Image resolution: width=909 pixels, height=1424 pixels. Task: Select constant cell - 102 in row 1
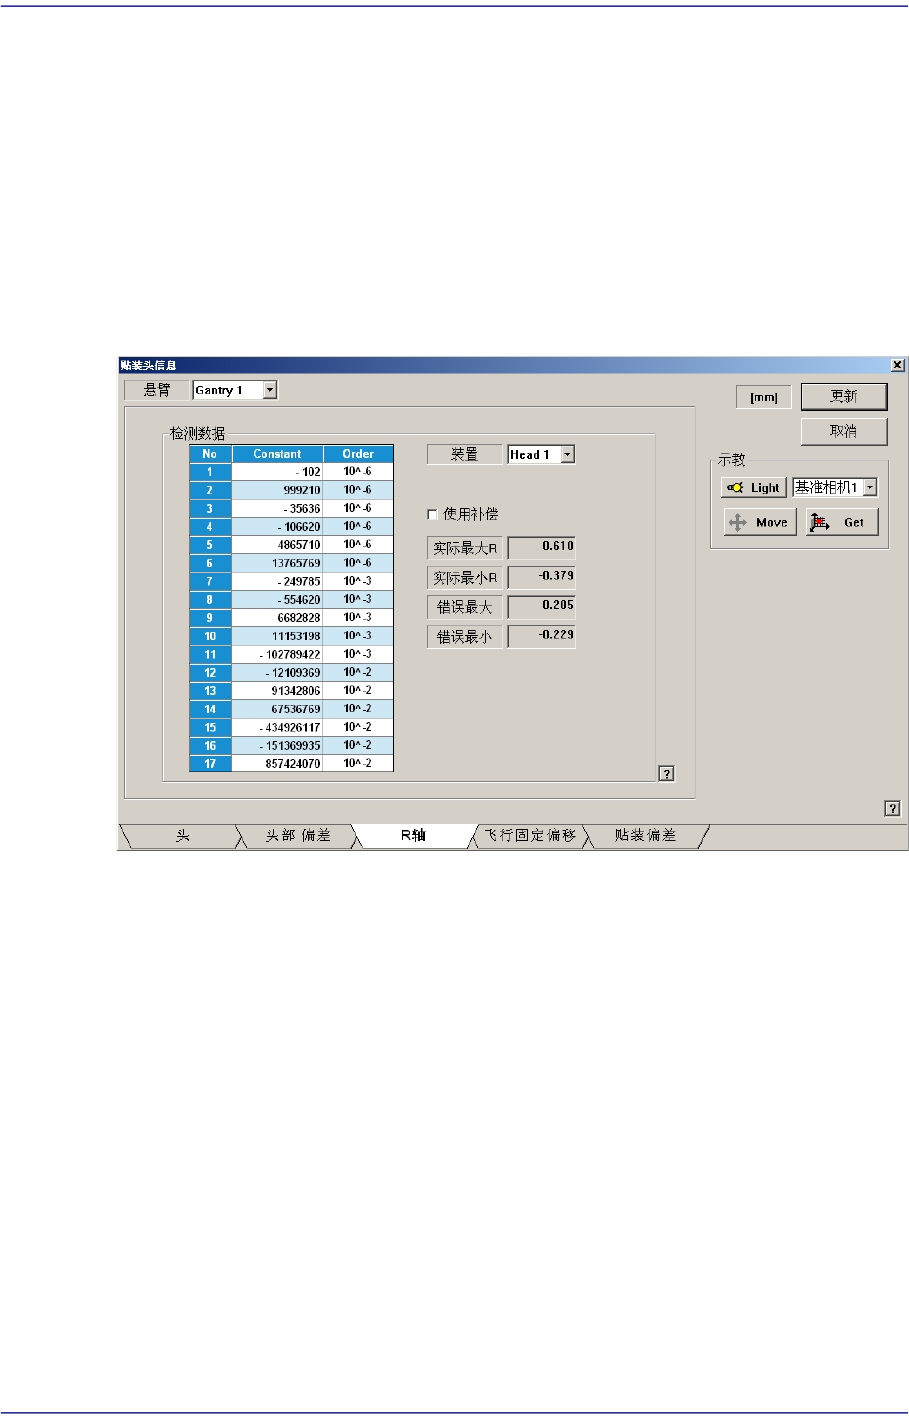[277, 472]
